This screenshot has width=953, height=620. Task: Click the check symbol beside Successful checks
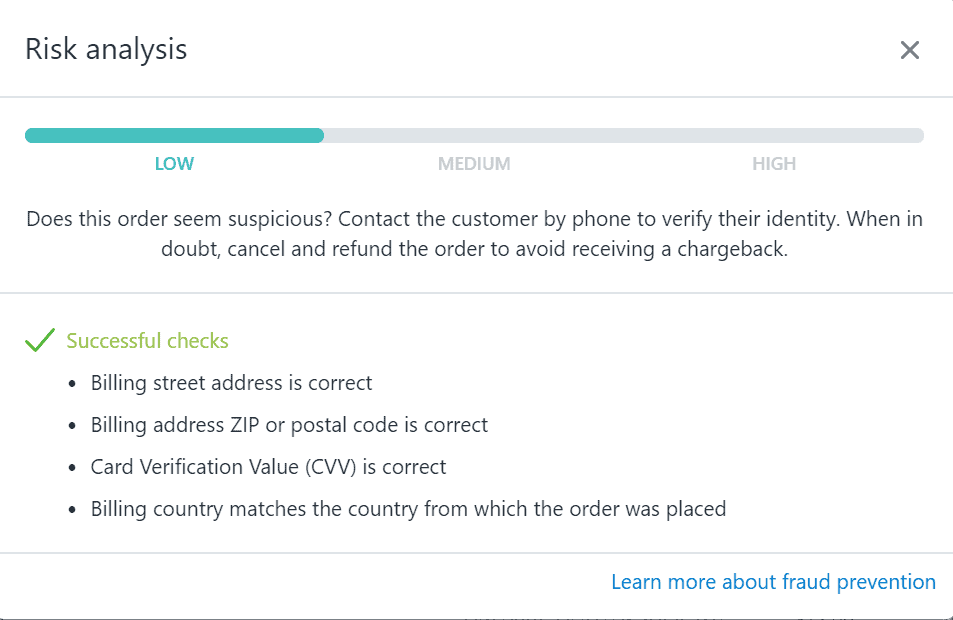coord(38,340)
